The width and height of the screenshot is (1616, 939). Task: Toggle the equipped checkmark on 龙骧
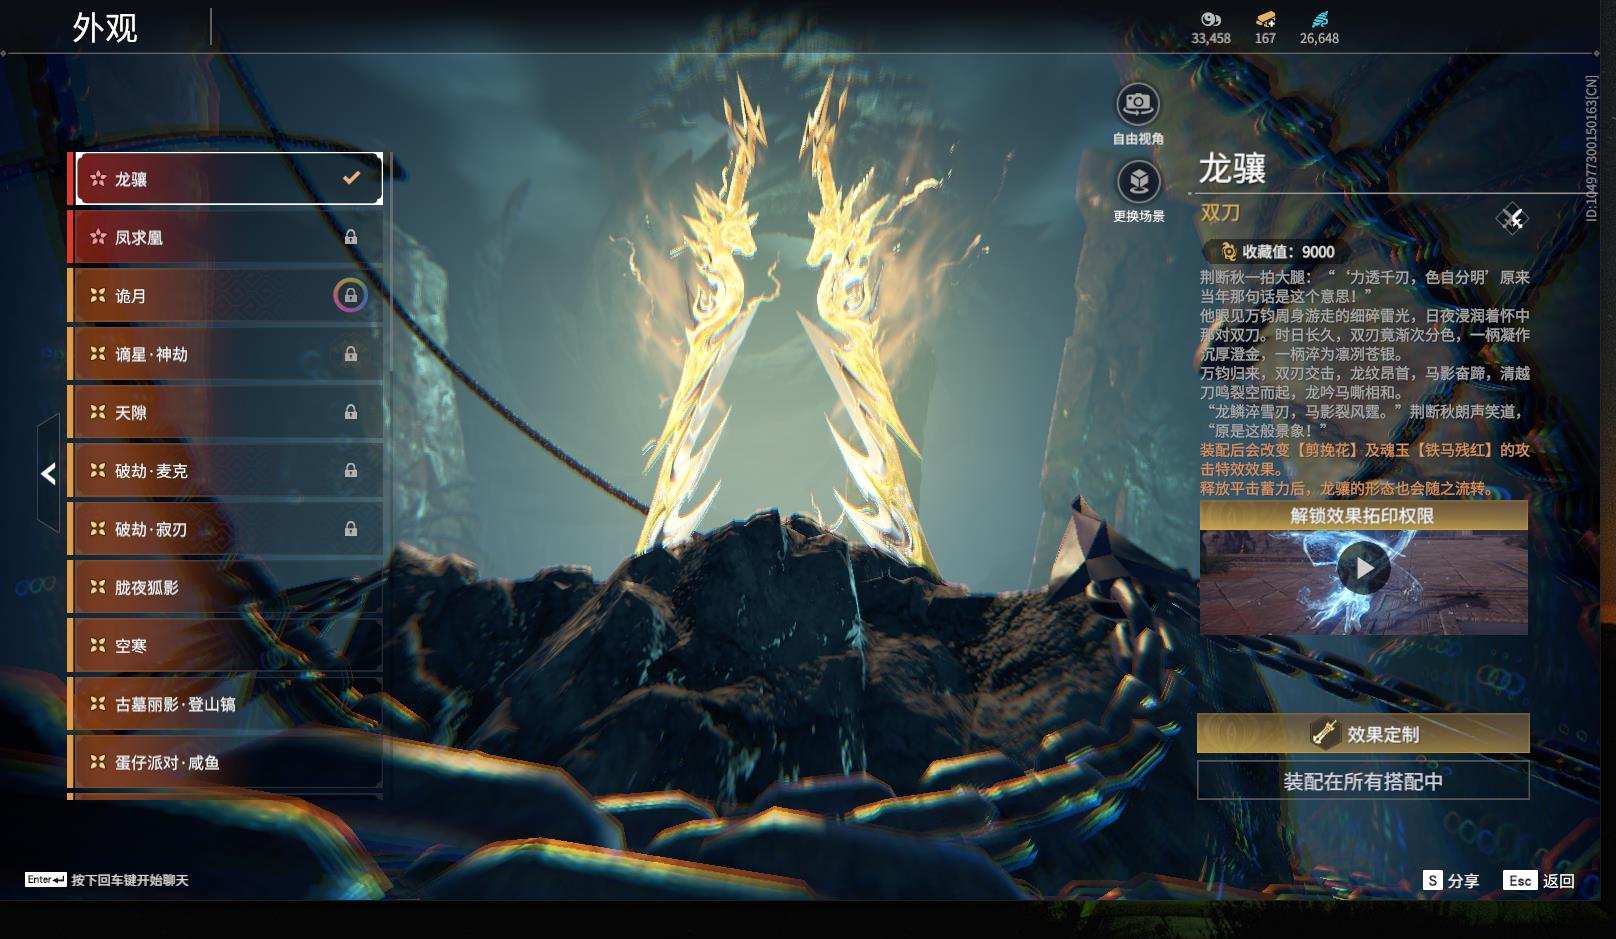click(351, 178)
